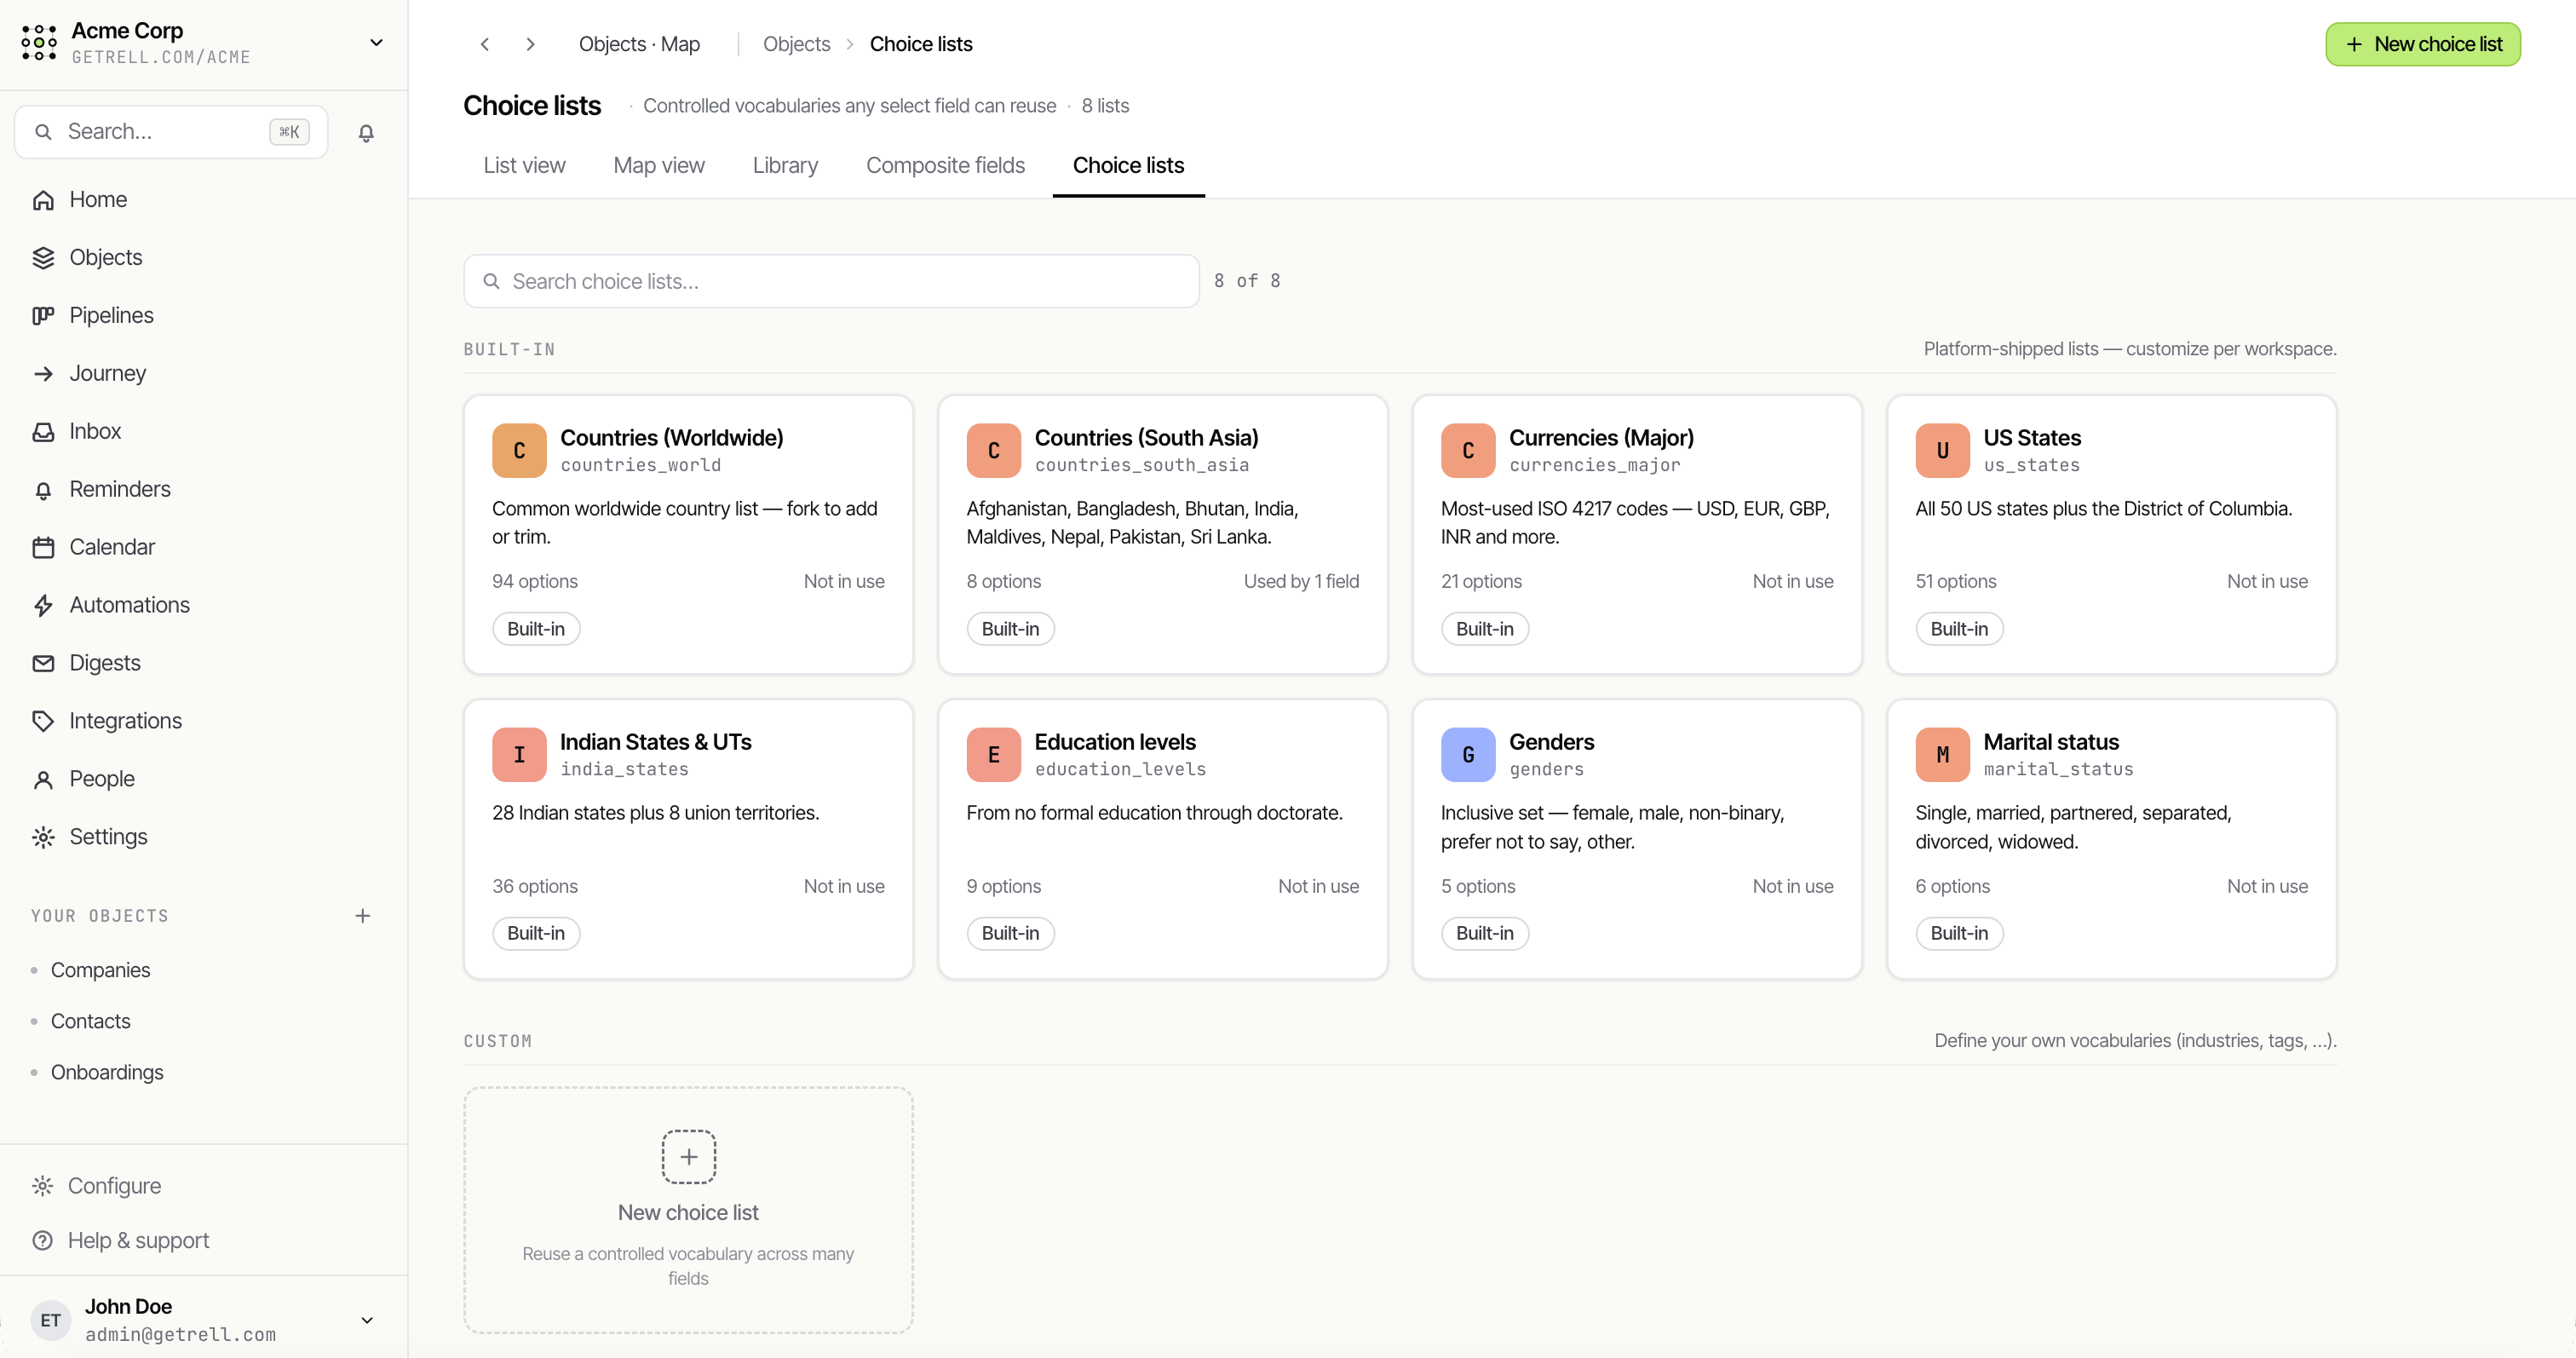Select the Choice lists tab
The width and height of the screenshot is (2576, 1358).
click(x=1128, y=166)
